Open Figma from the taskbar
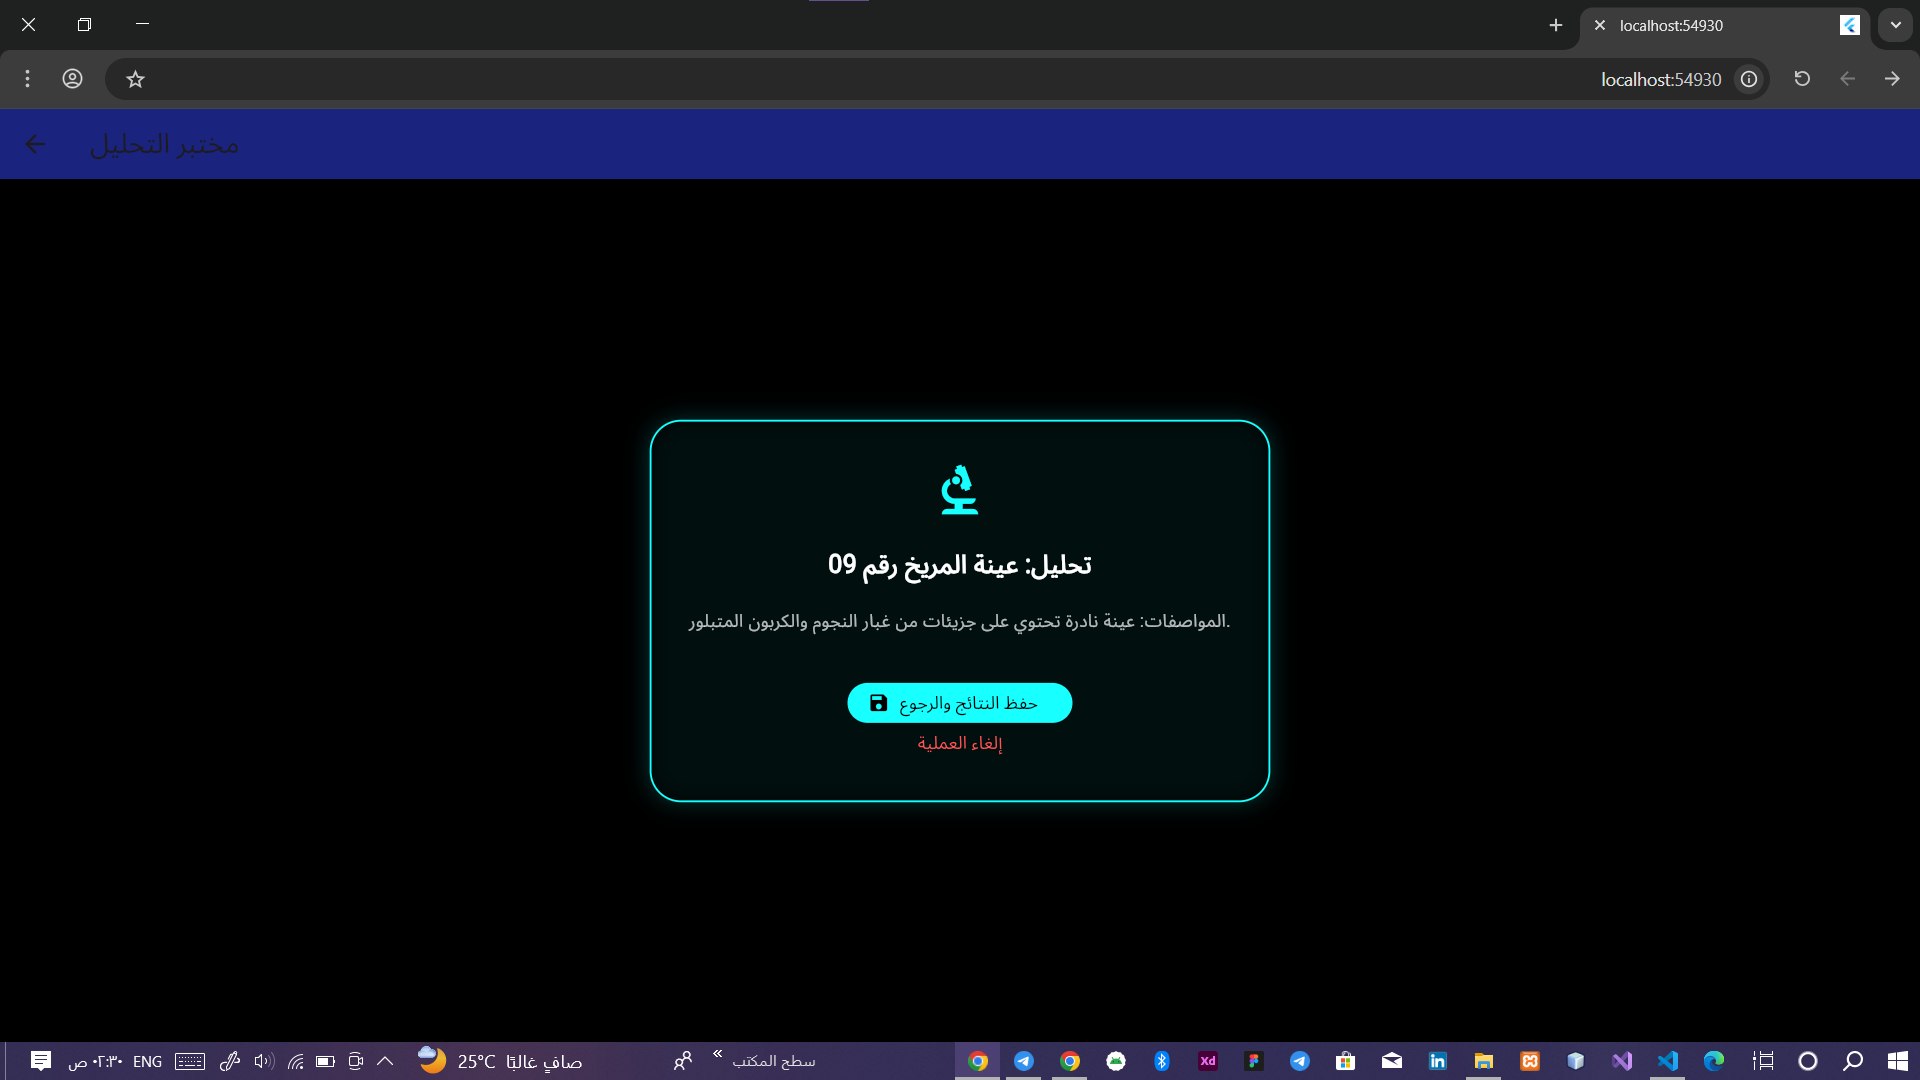Screen dimensions: 1920x1080 1254,1061
